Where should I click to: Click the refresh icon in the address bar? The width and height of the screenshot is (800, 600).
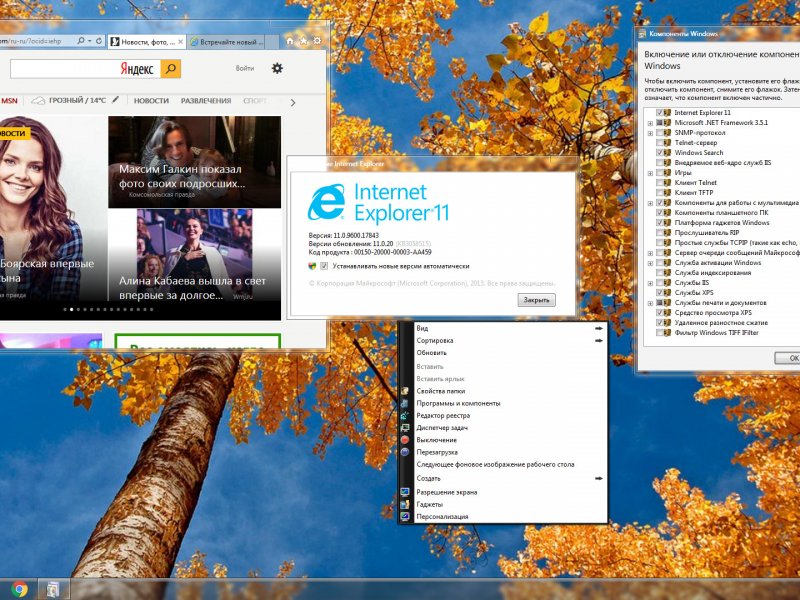point(99,41)
